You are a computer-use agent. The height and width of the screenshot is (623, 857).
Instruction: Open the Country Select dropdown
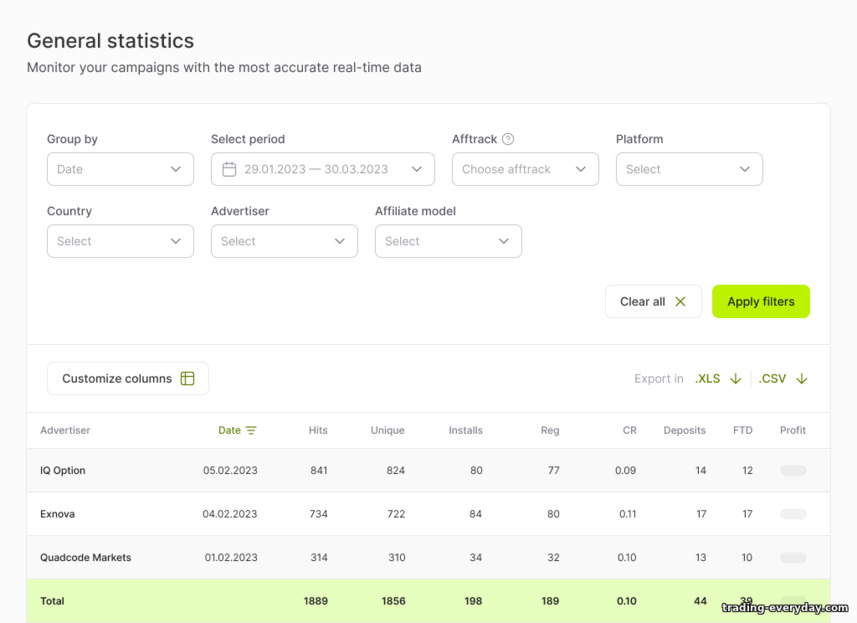click(x=120, y=241)
